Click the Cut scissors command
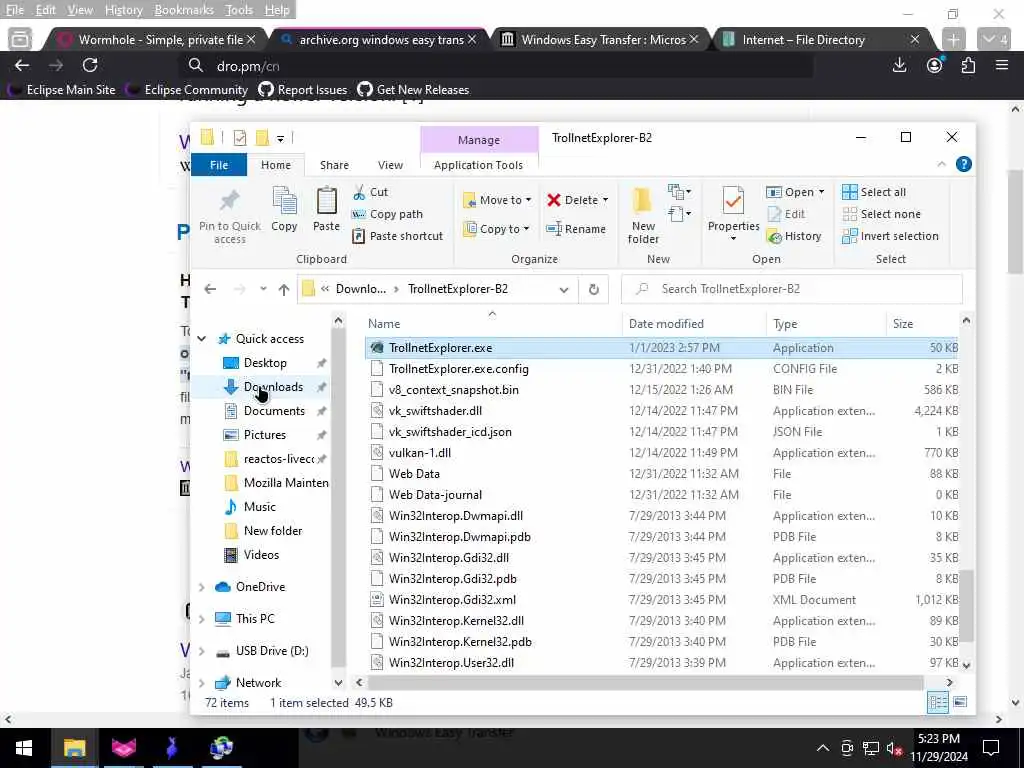This screenshot has height=768, width=1024. [x=370, y=192]
